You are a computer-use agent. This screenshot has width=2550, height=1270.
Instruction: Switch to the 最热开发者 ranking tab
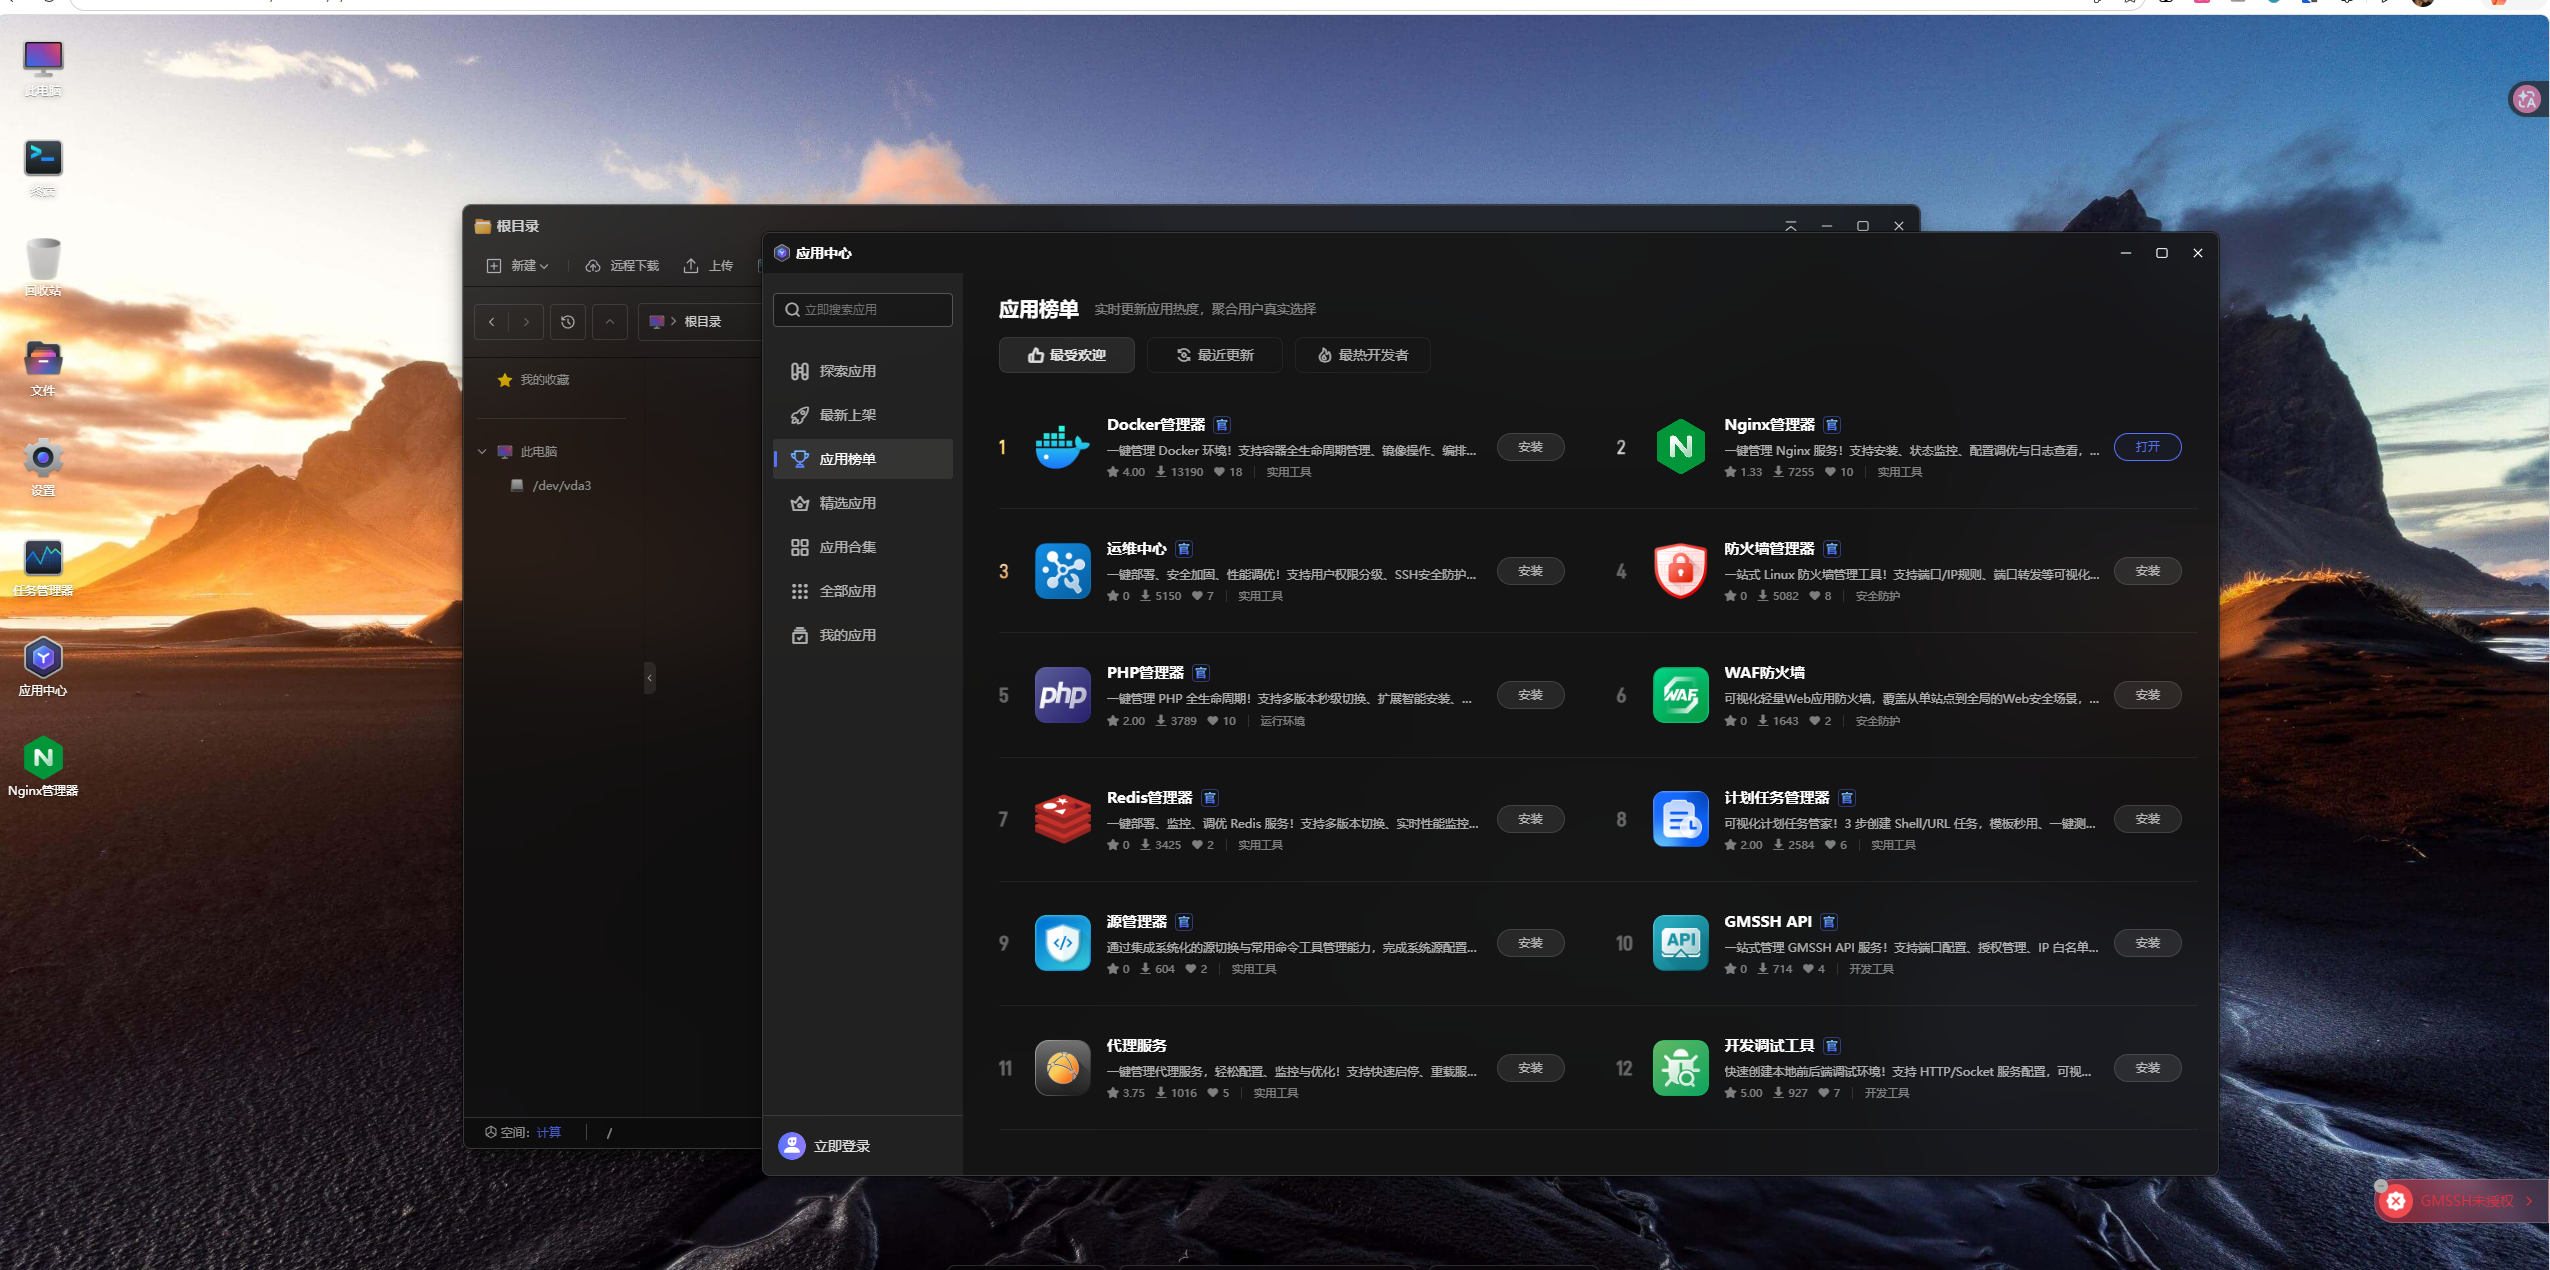point(1362,355)
